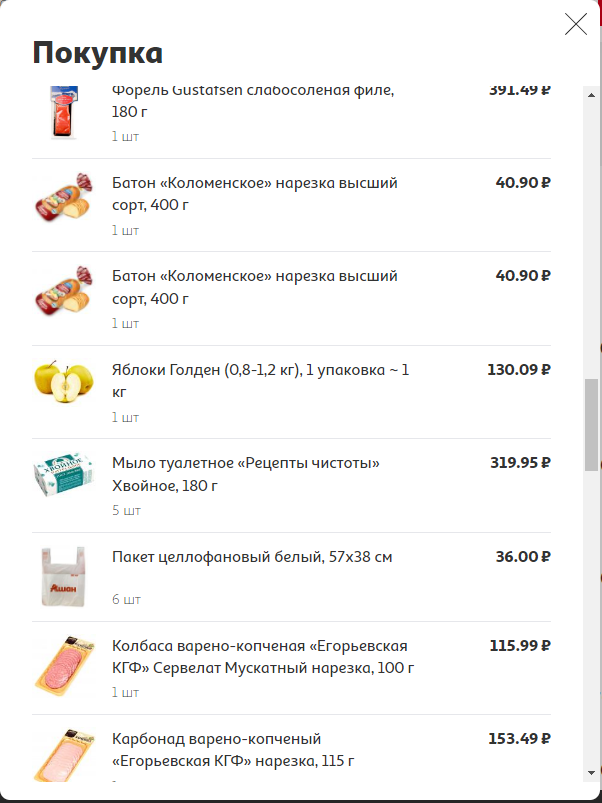Click the Покупка heading
Image resolution: width=602 pixels, height=803 pixels.
coord(98,53)
